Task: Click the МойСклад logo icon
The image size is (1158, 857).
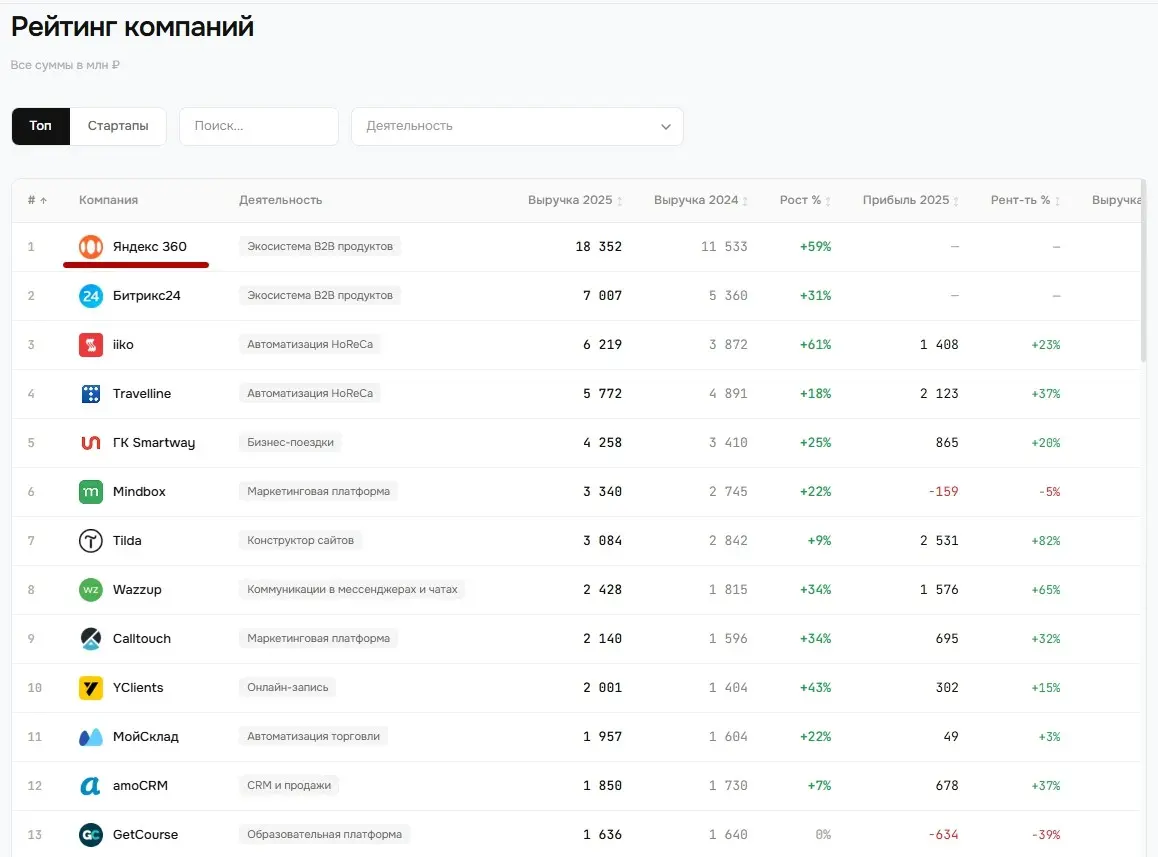Action: (91, 737)
